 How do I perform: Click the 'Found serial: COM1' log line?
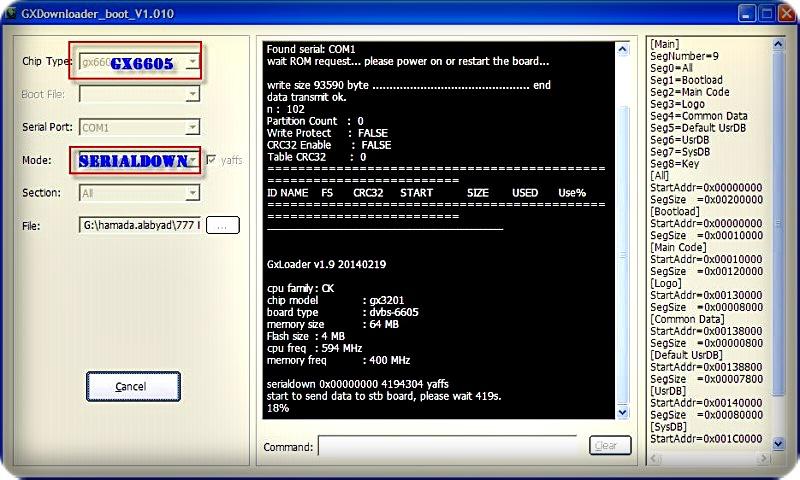(x=311, y=49)
